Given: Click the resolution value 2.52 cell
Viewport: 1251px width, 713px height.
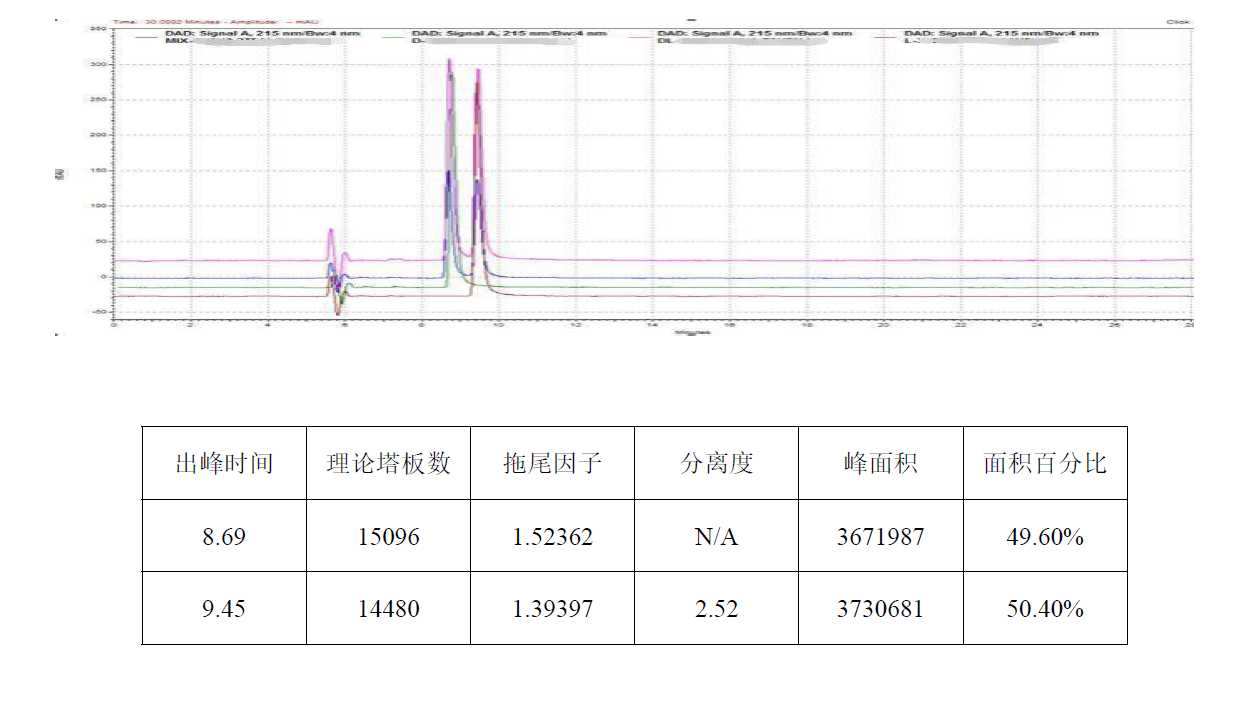Looking at the screenshot, I should pos(716,609).
